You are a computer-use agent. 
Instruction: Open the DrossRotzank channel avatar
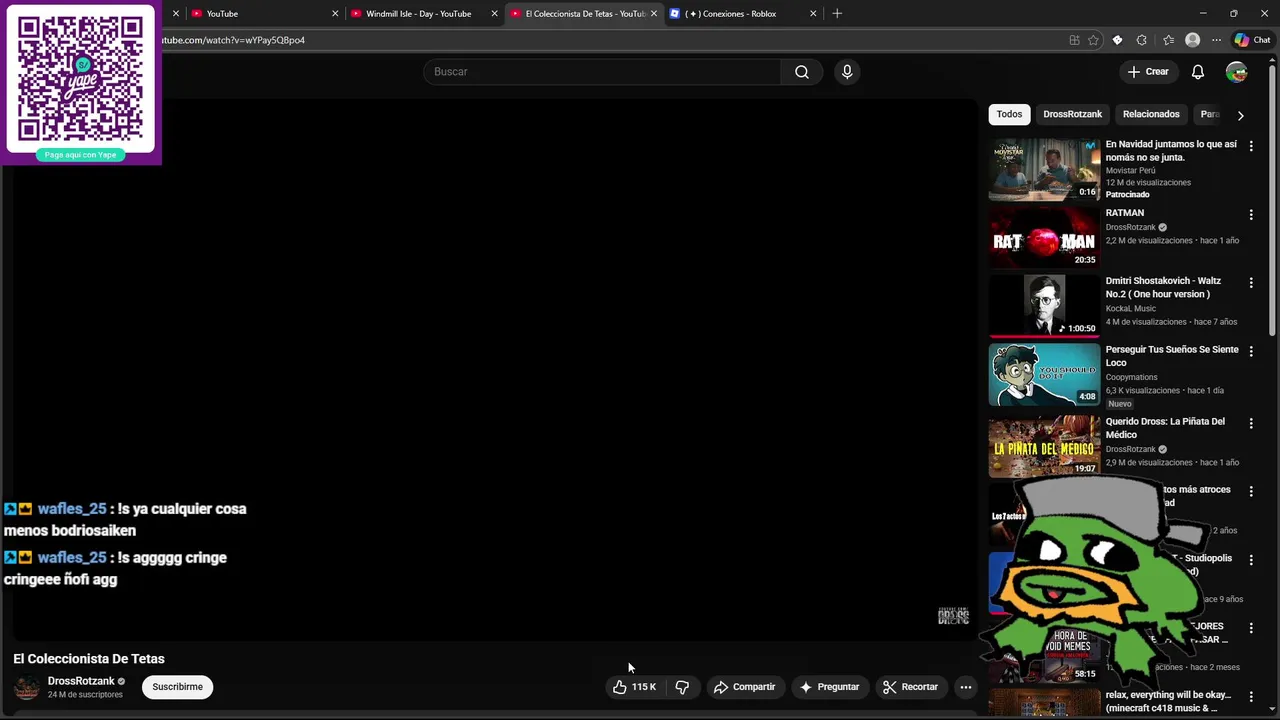coord(27,687)
